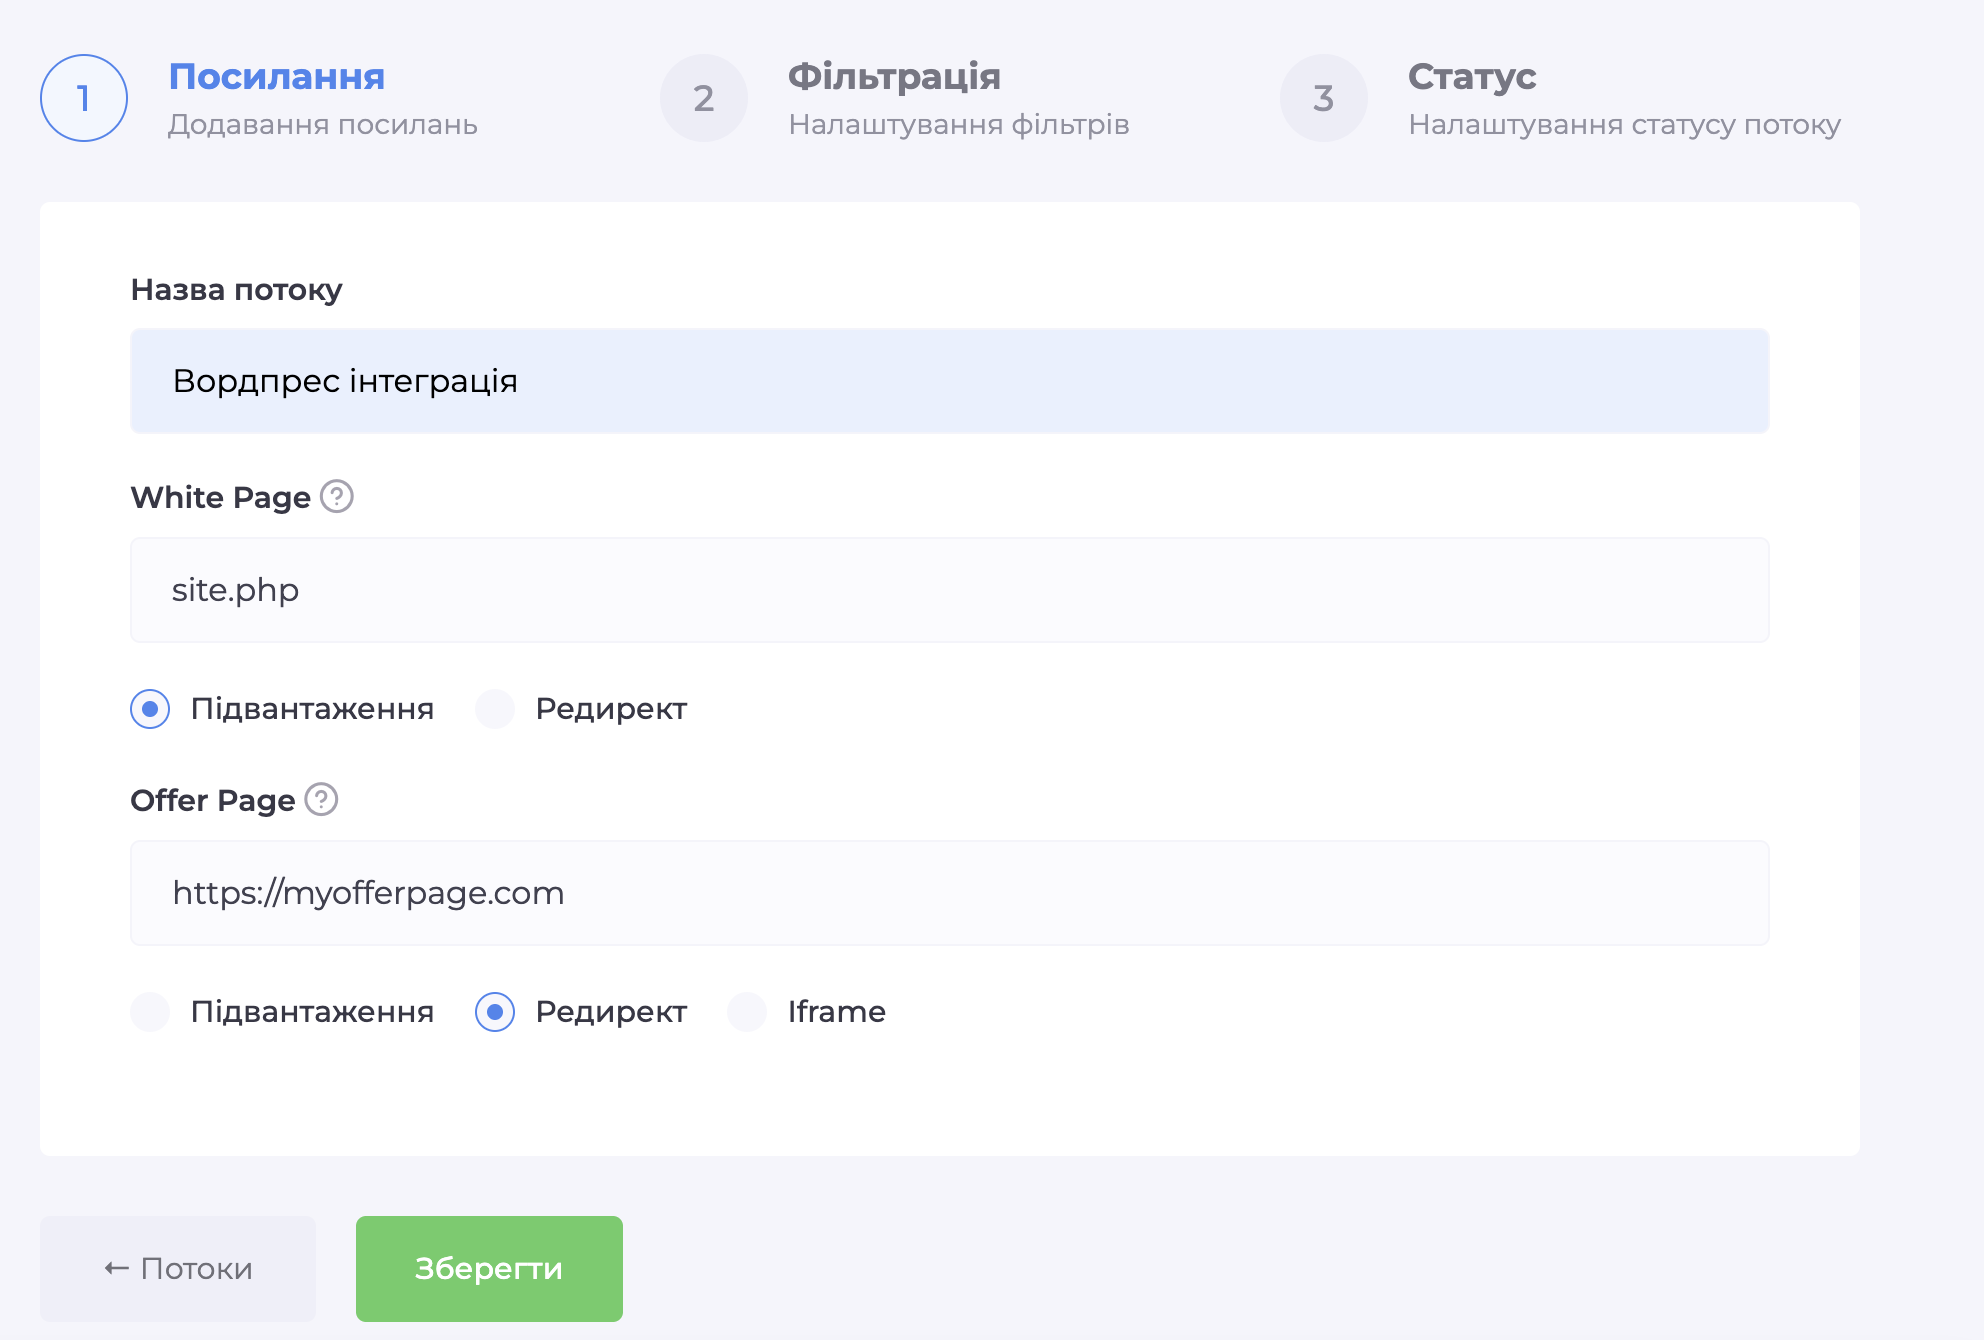This screenshot has width=1984, height=1340.
Task: Click the White Page site.php field
Action: (949, 590)
